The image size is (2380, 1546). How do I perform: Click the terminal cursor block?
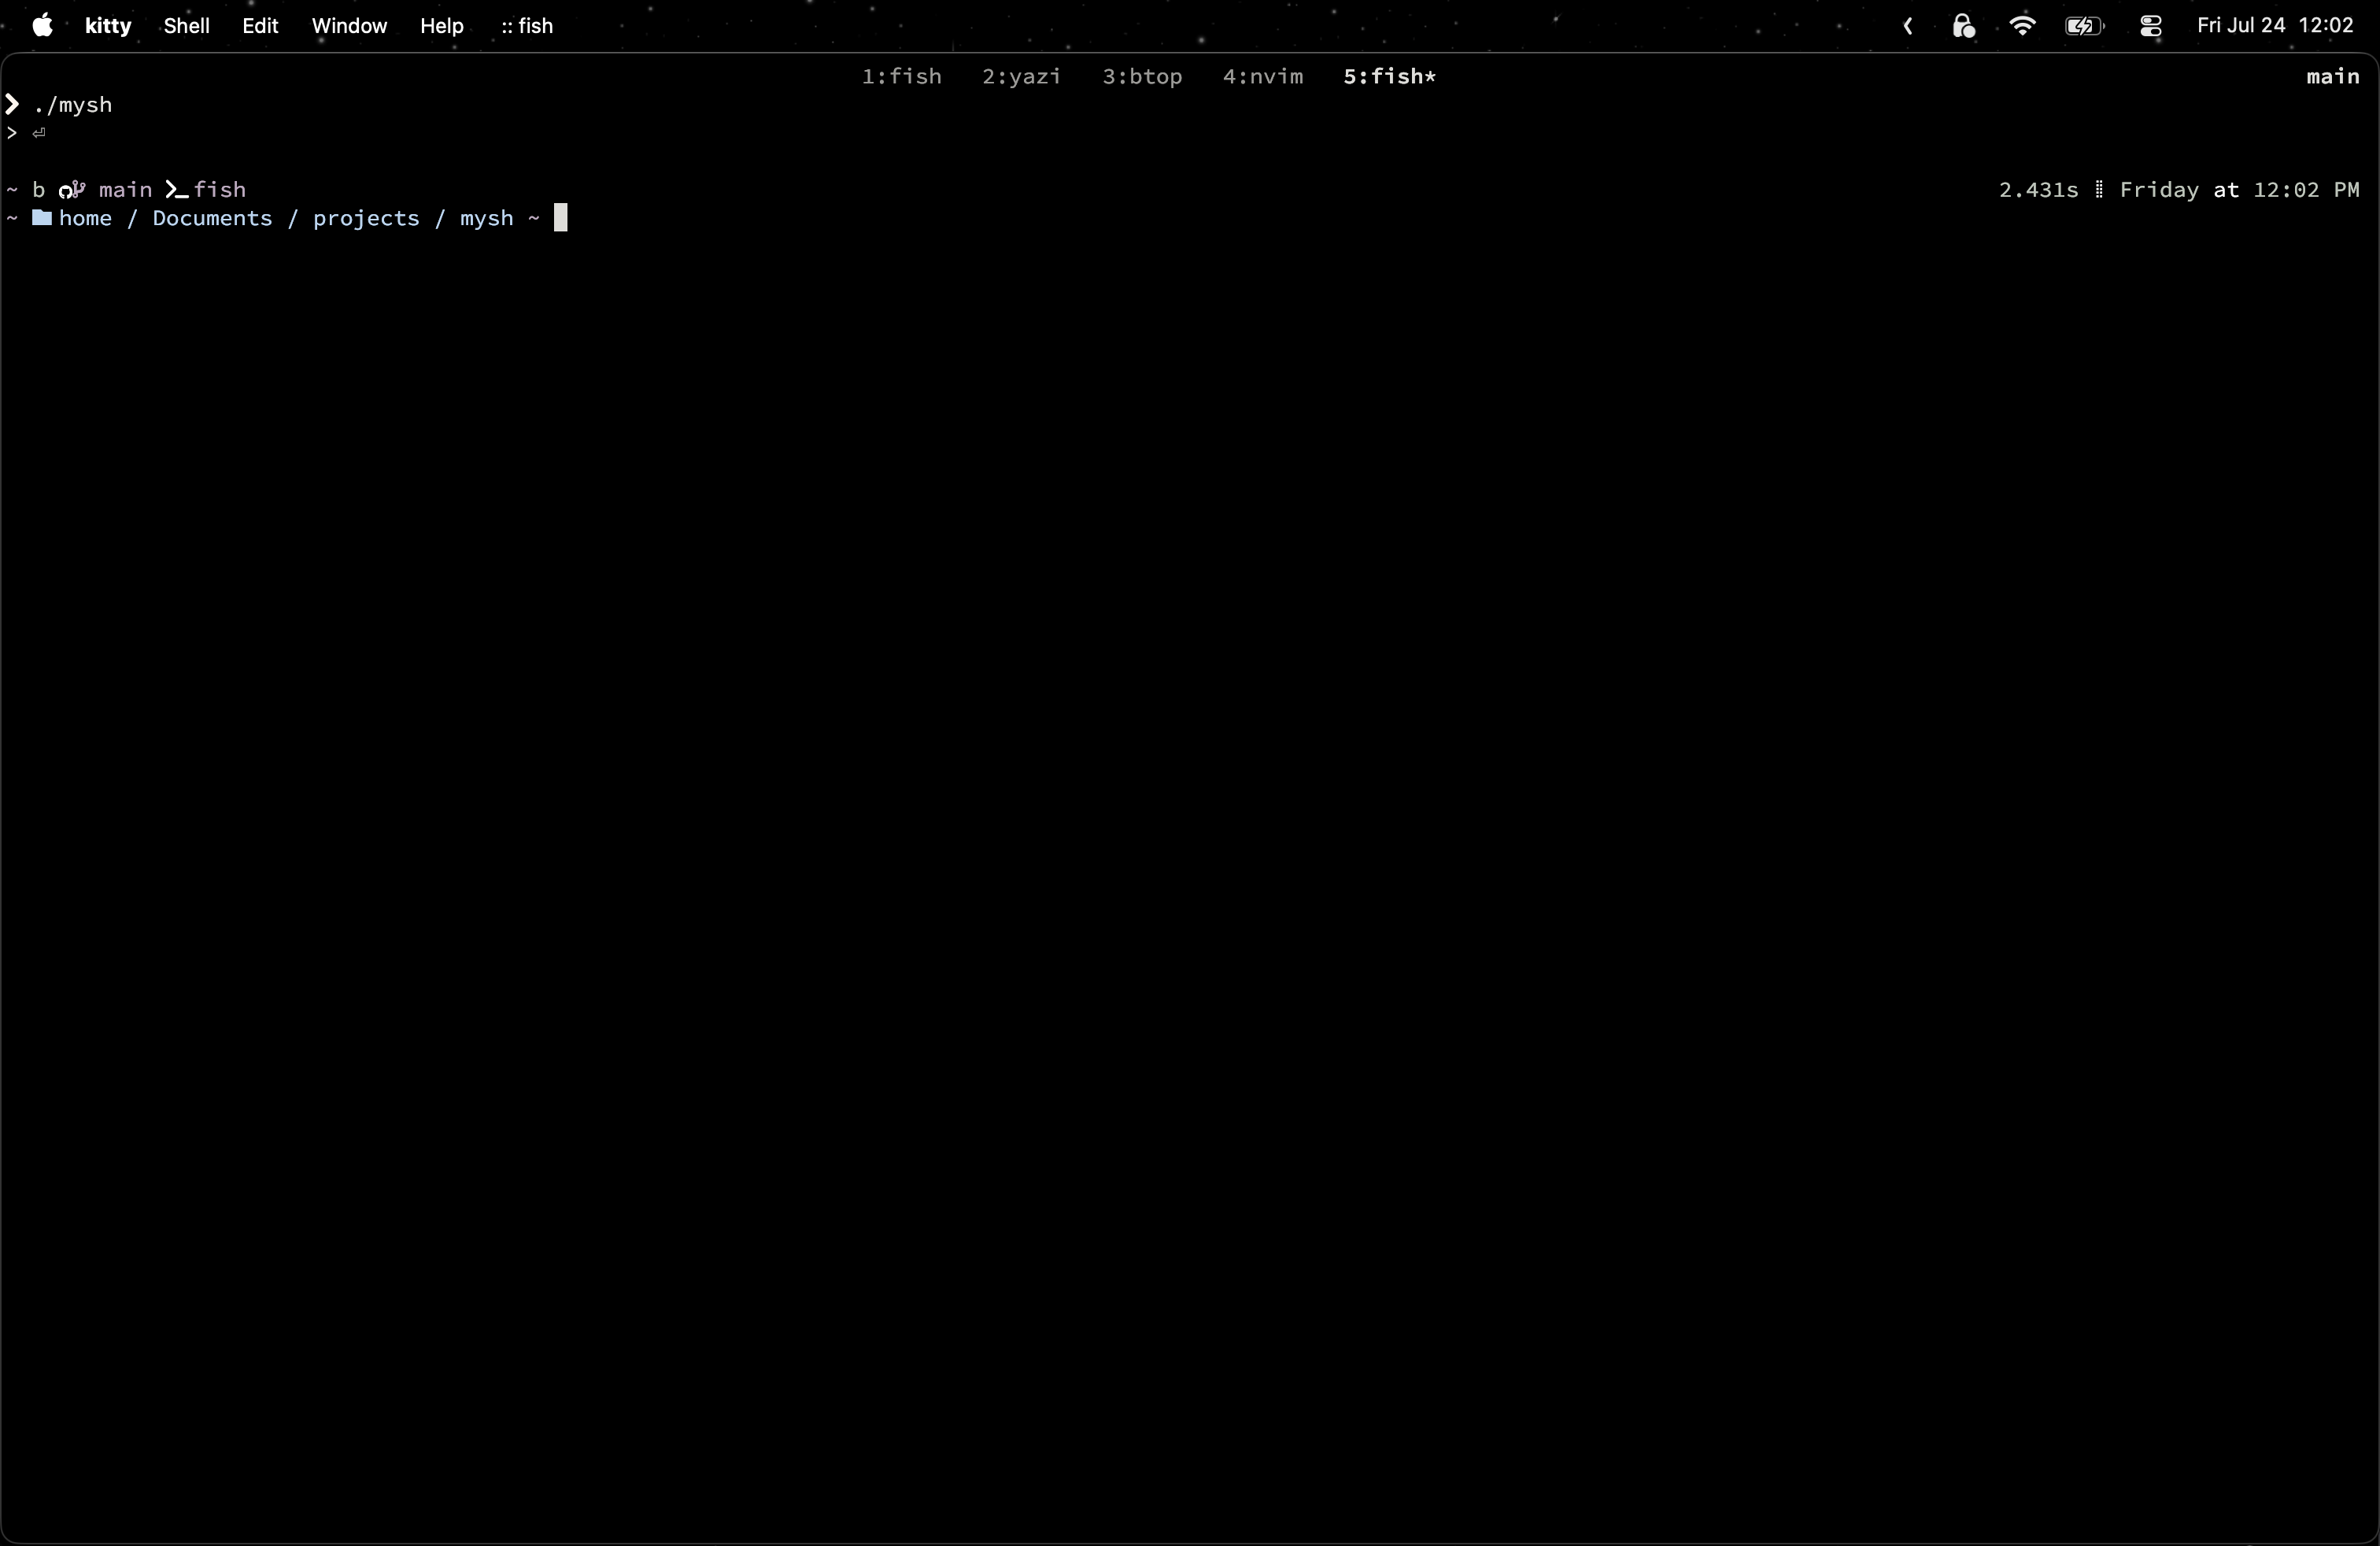[561, 218]
